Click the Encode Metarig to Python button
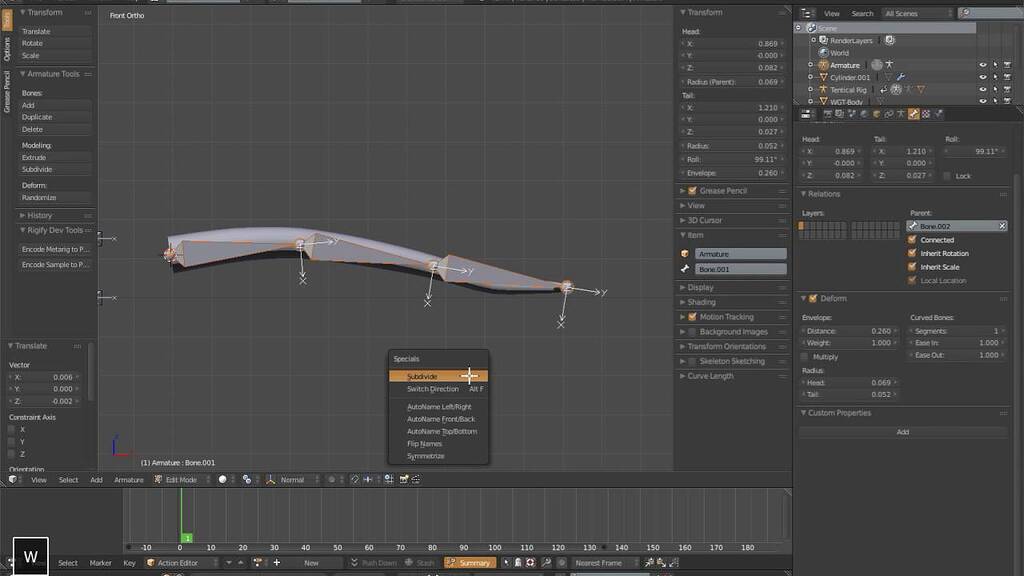The height and width of the screenshot is (576, 1024). click(x=55, y=249)
